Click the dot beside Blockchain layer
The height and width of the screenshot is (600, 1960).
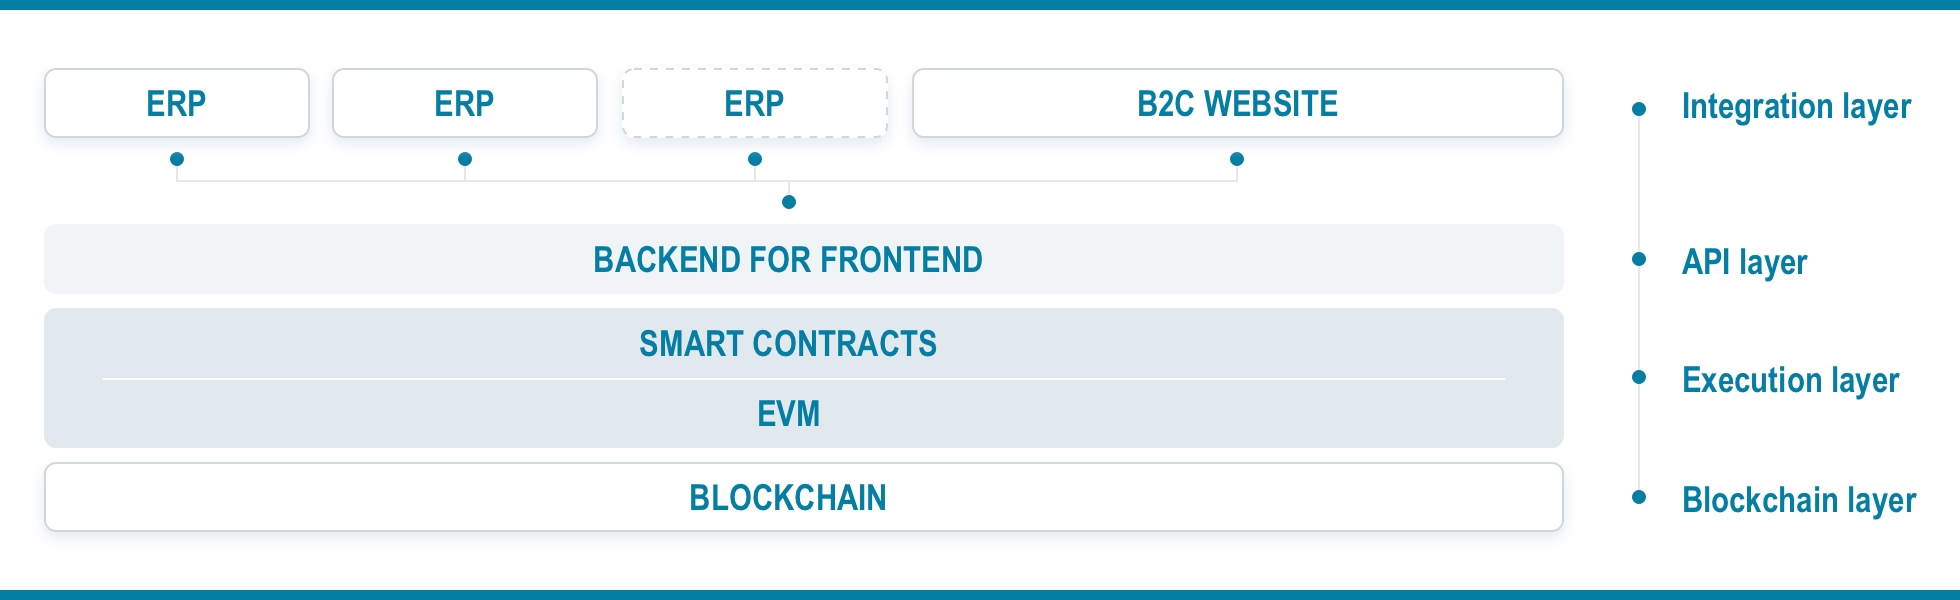tap(1639, 497)
